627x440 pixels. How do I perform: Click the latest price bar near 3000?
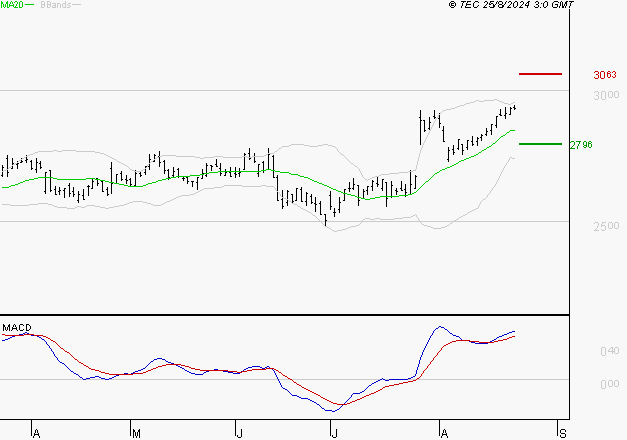point(515,107)
